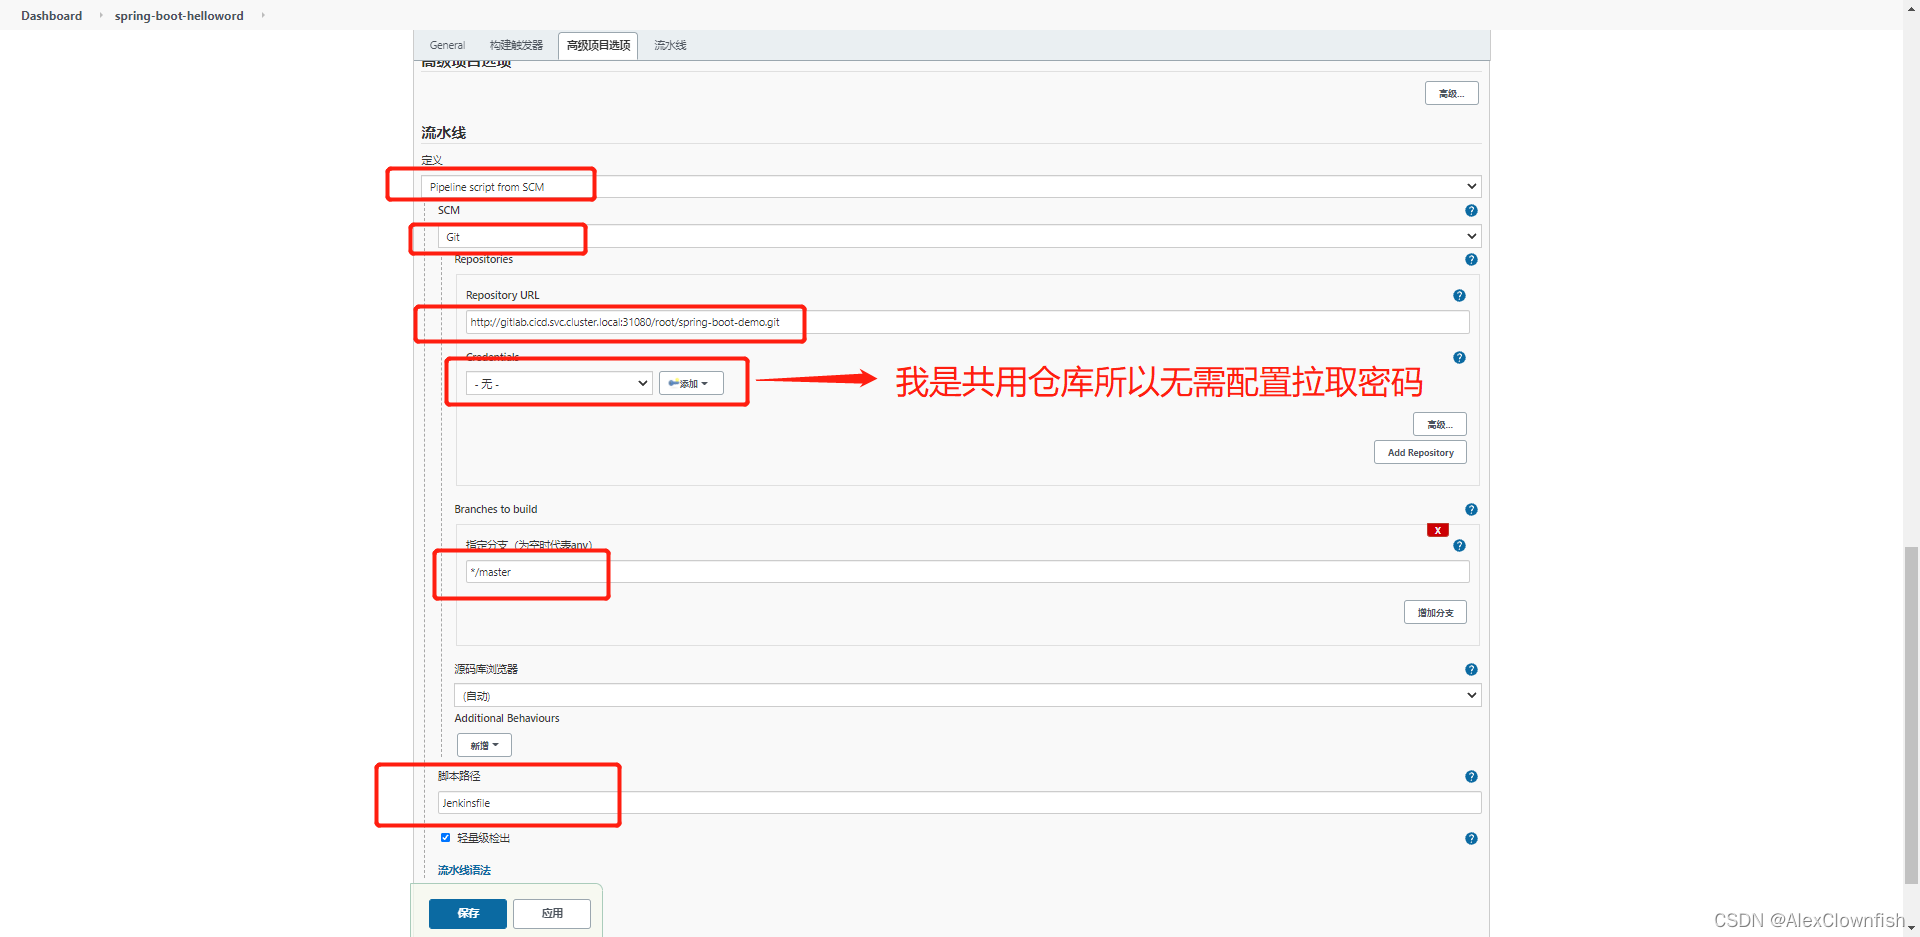Image resolution: width=1920 pixels, height=937 pixels.
Task: Delete the branch entry with red X
Action: [1438, 530]
